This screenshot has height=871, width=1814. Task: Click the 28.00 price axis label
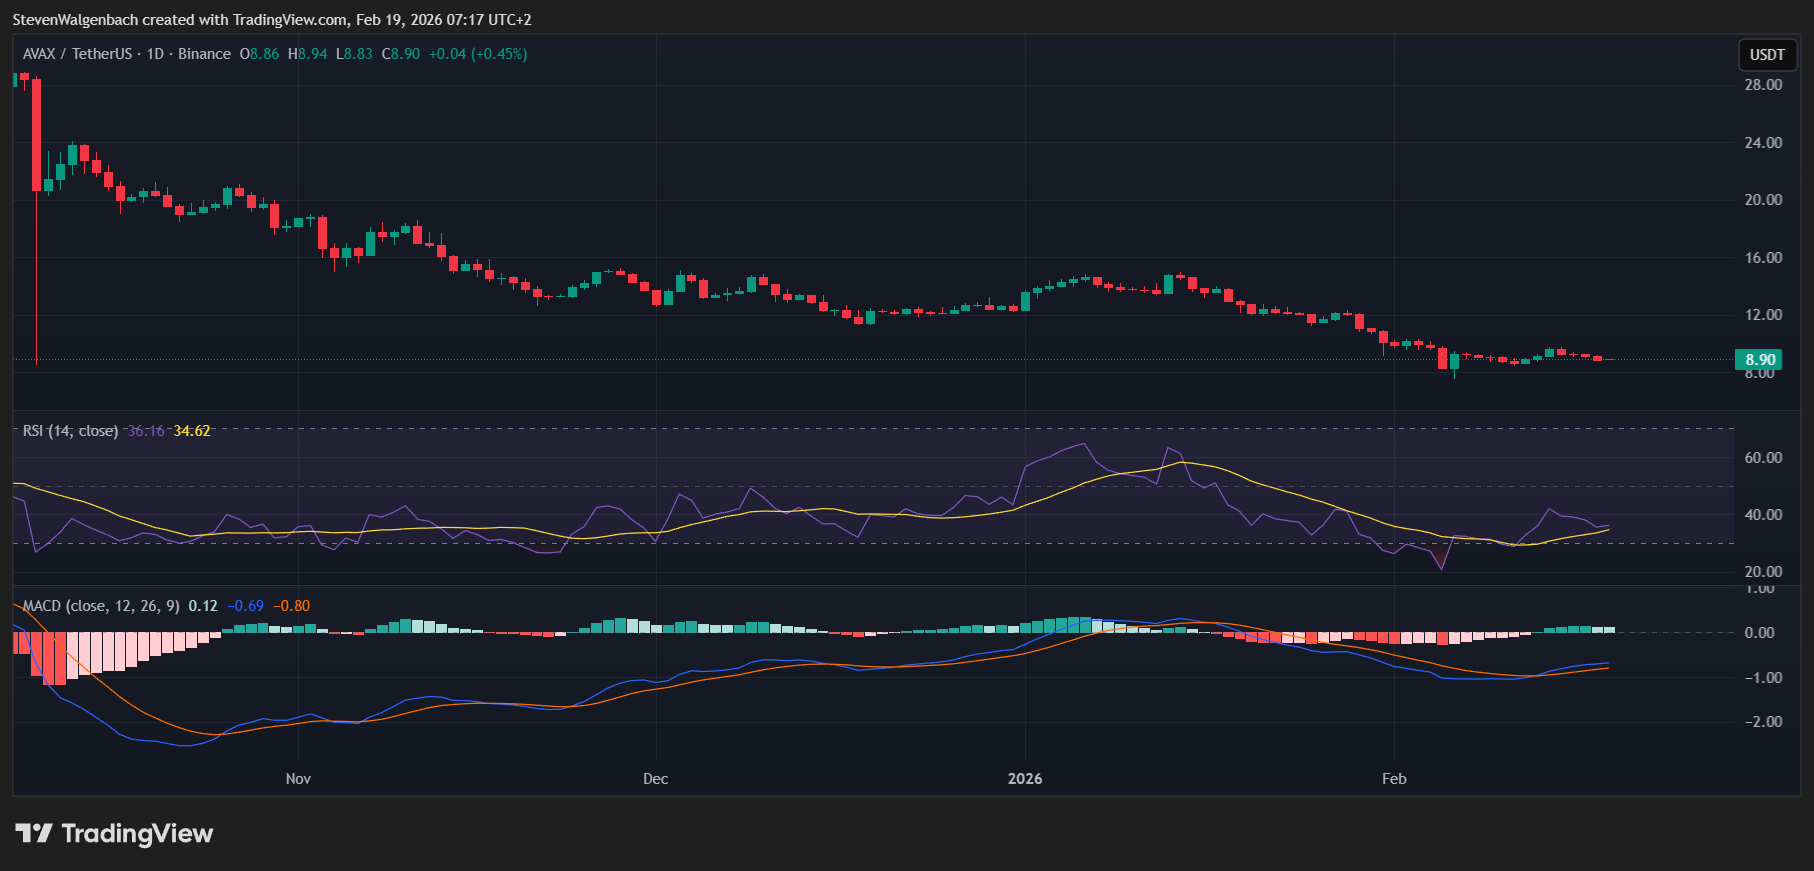click(1763, 85)
